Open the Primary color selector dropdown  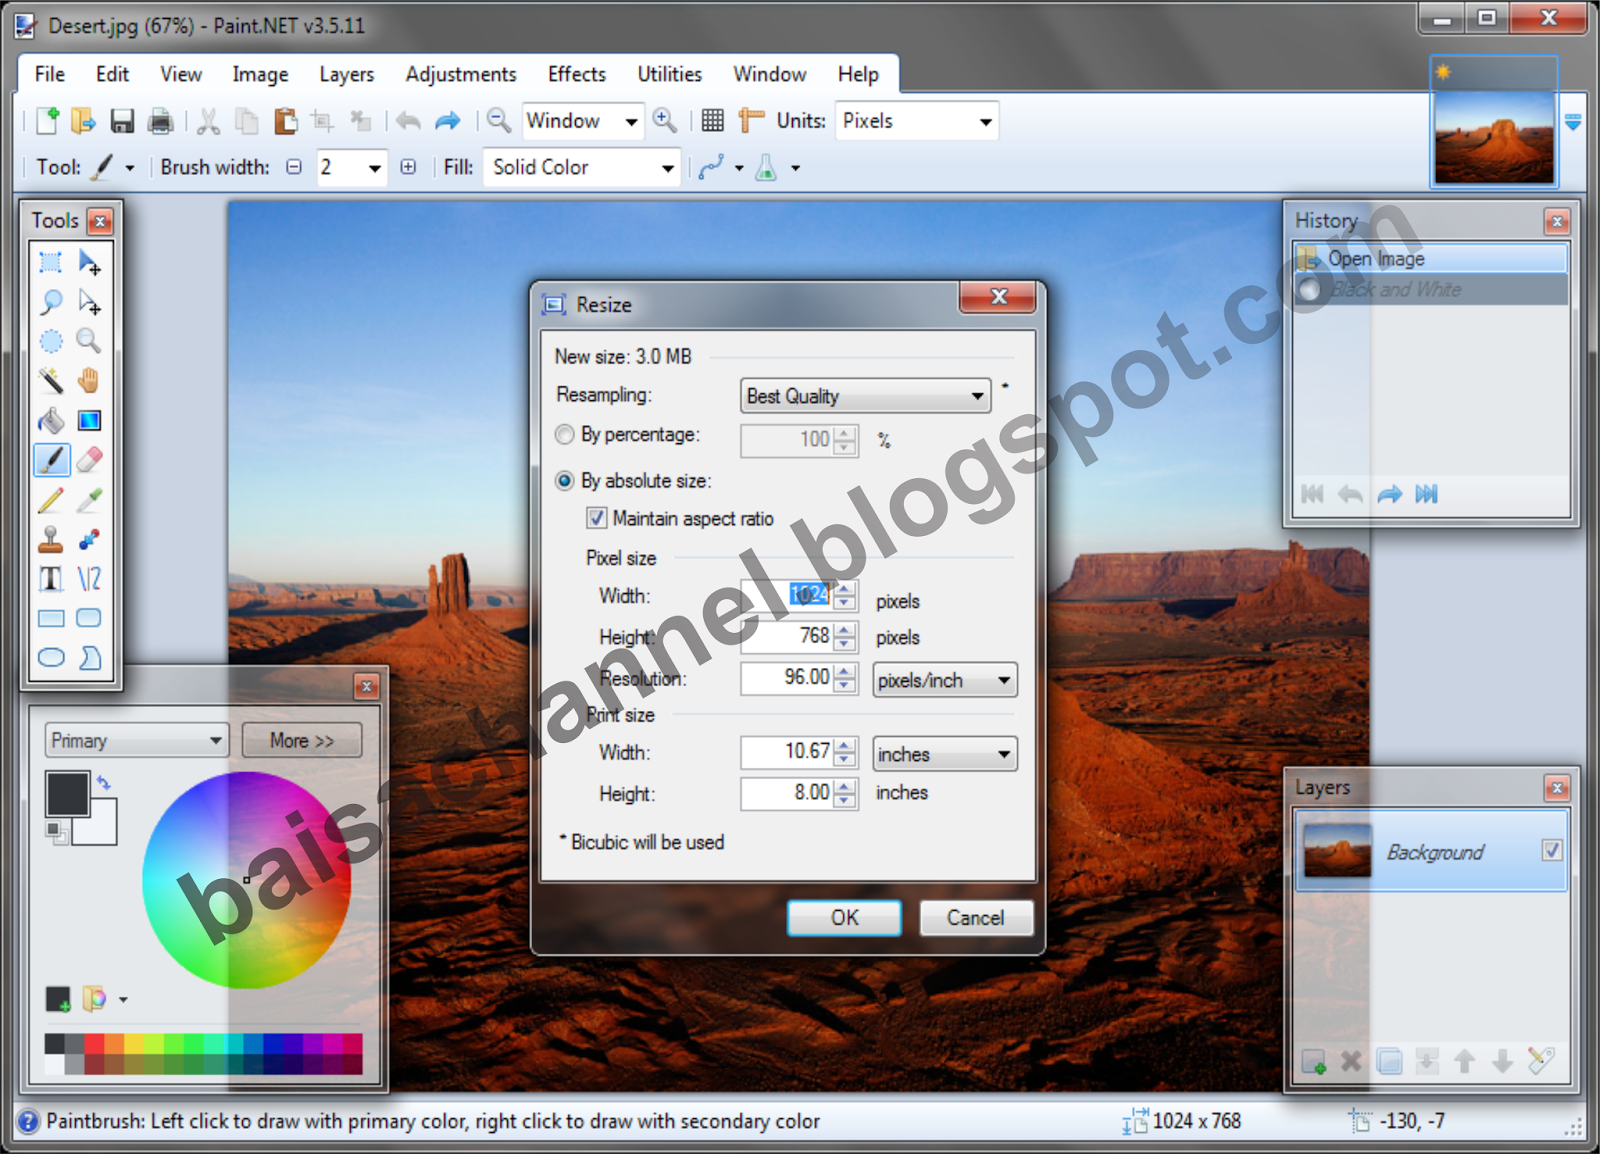pyautogui.click(x=137, y=741)
